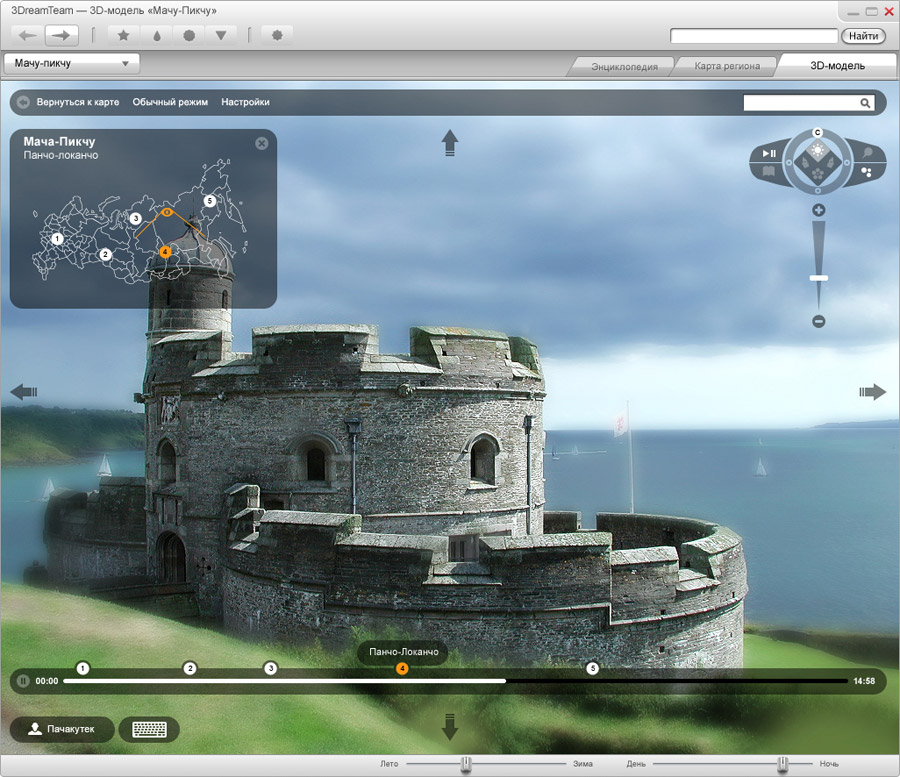Click the Вернуться к карте link

pos(77,102)
